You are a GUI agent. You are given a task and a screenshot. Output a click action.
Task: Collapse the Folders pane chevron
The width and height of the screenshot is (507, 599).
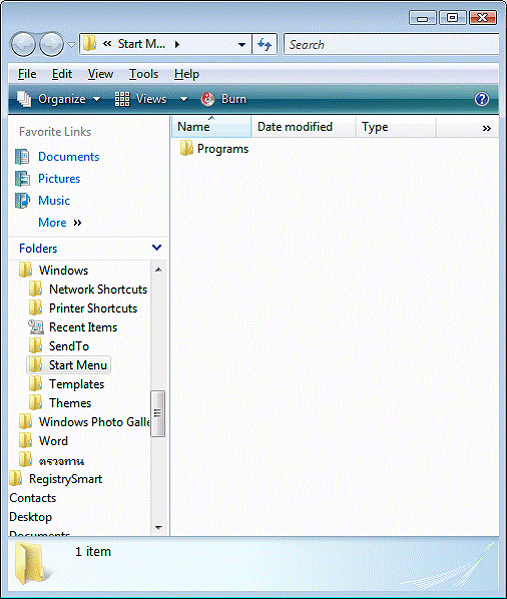[x=157, y=248]
